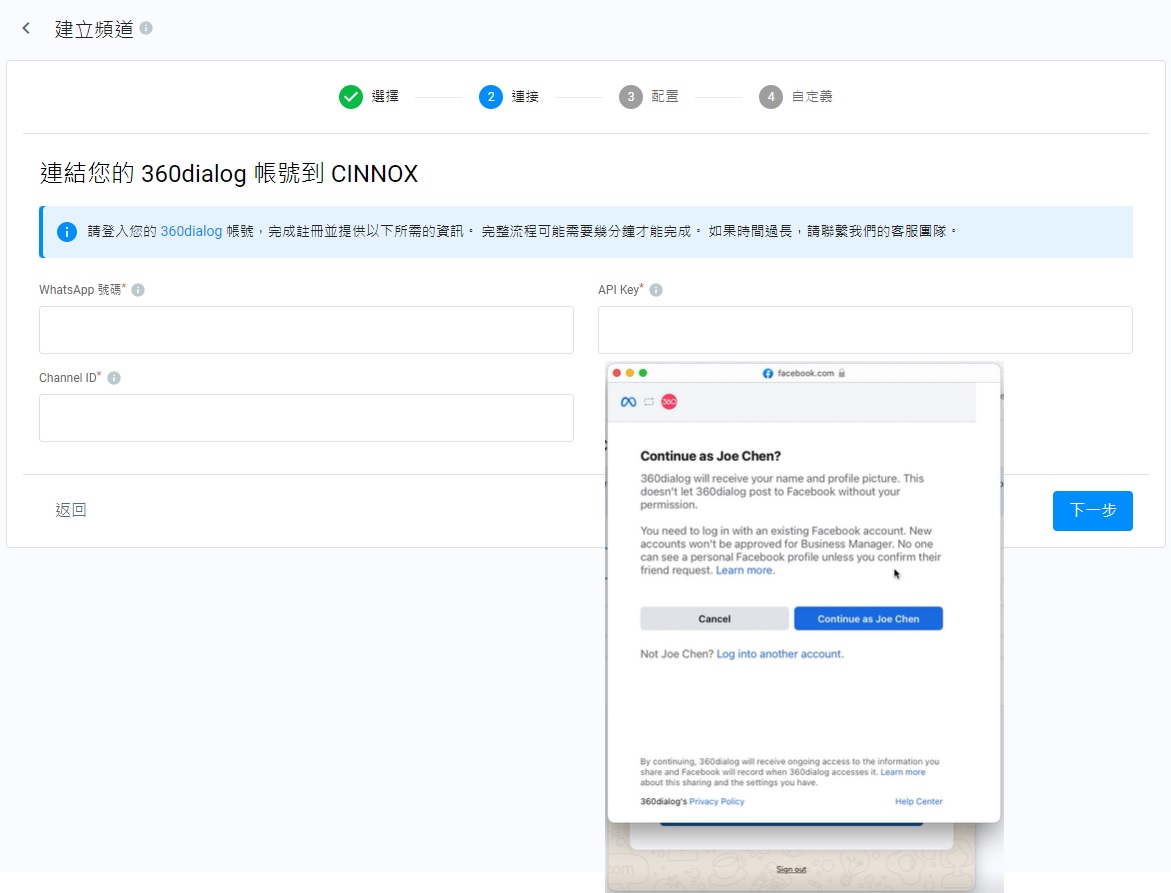Close the Facebook popup with red button
This screenshot has height=893, width=1171.
tap(617, 373)
